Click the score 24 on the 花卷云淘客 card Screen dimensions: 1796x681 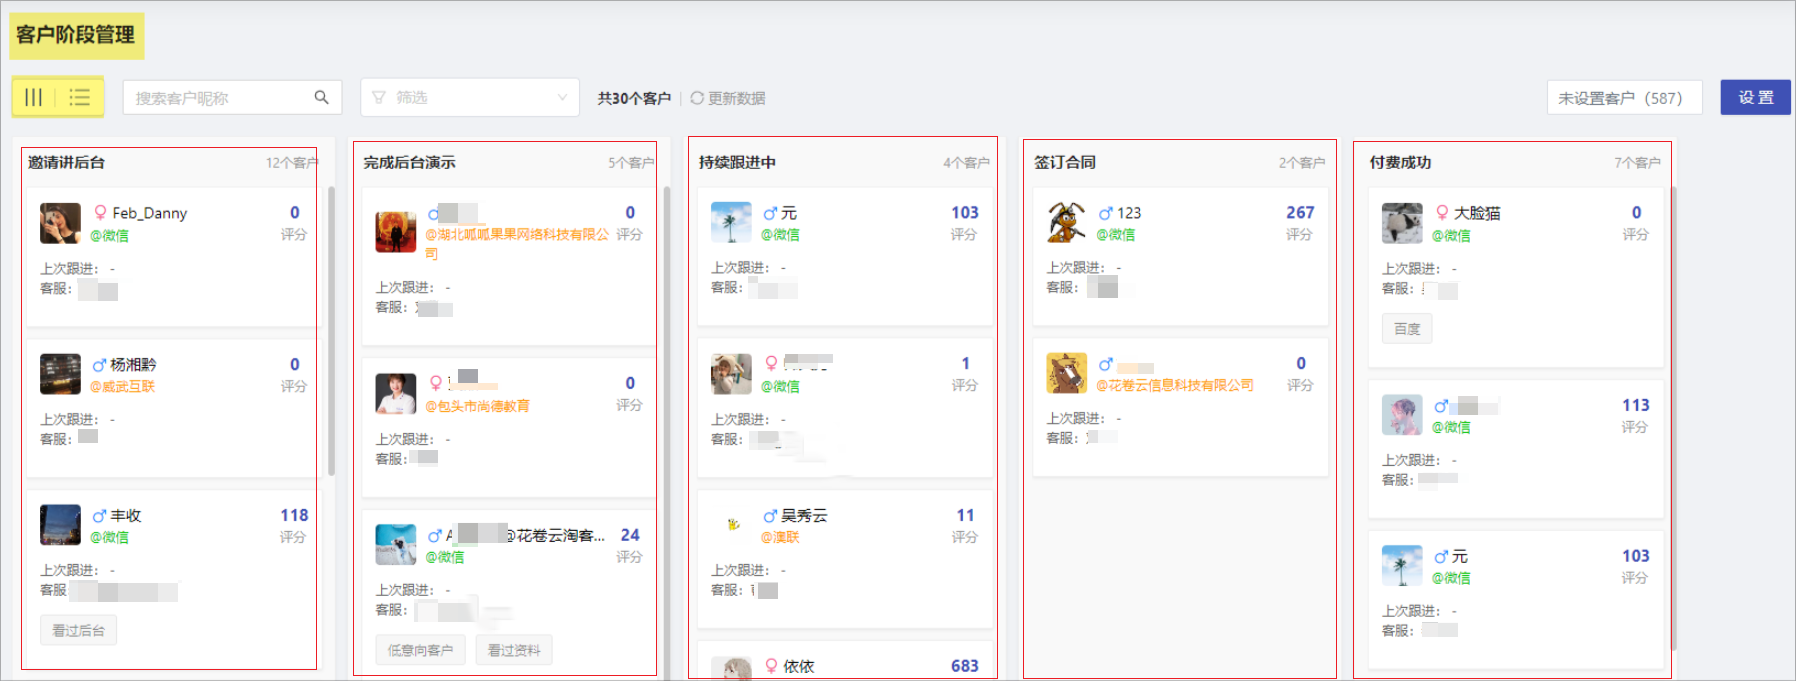[630, 535]
